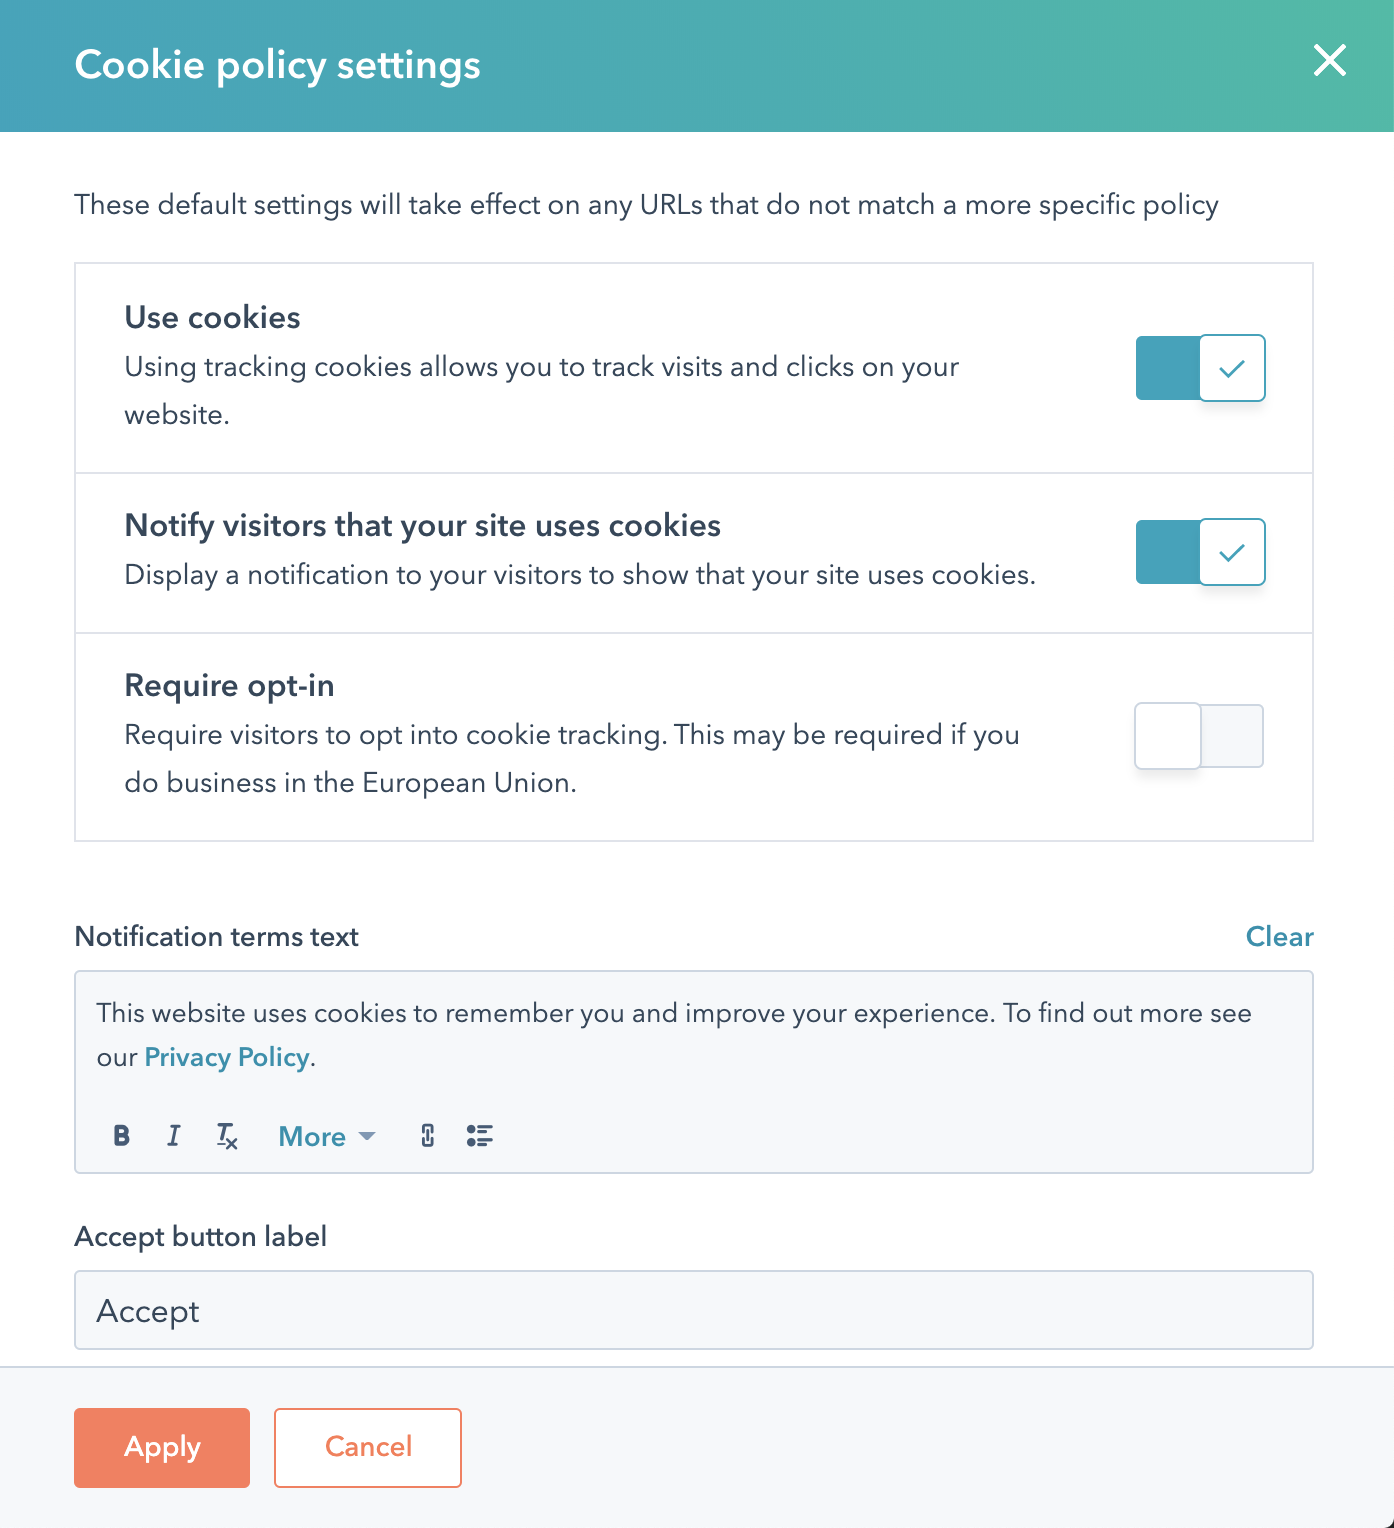Edit the Accept button label field
The height and width of the screenshot is (1528, 1394).
point(694,1310)
